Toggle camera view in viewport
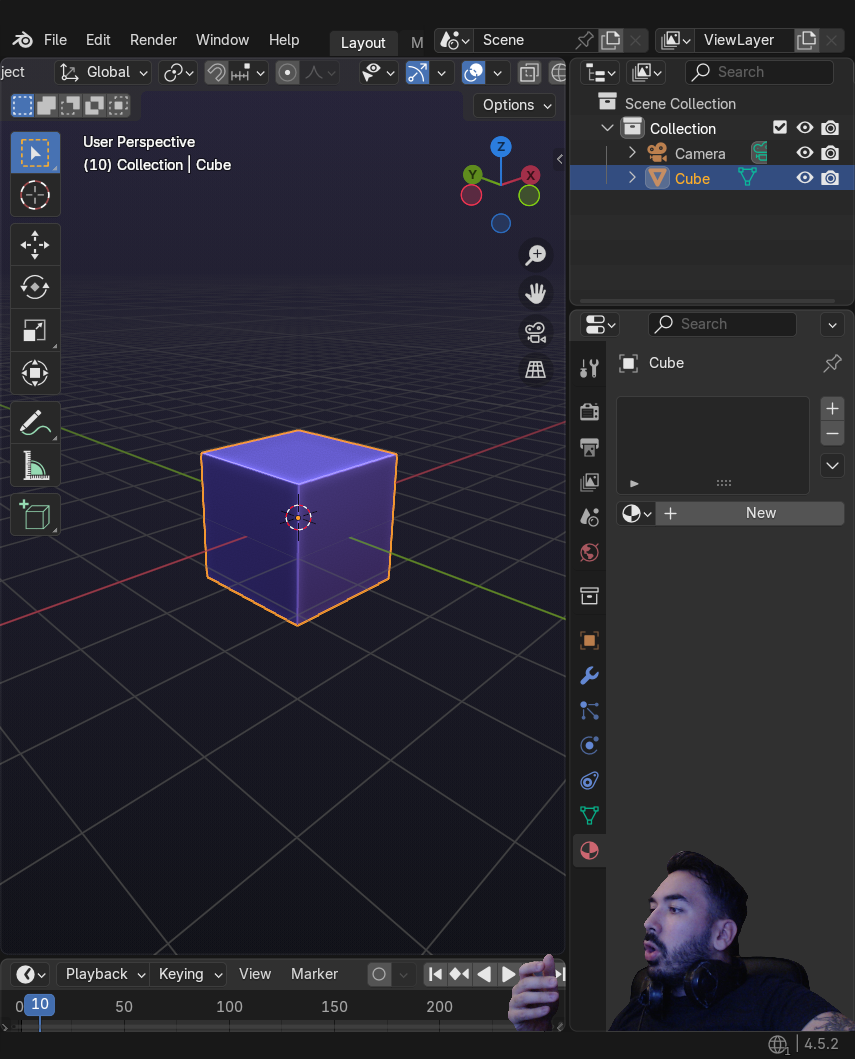The width and height of the screenshot is (855, 1059). (x=536, y=331)
